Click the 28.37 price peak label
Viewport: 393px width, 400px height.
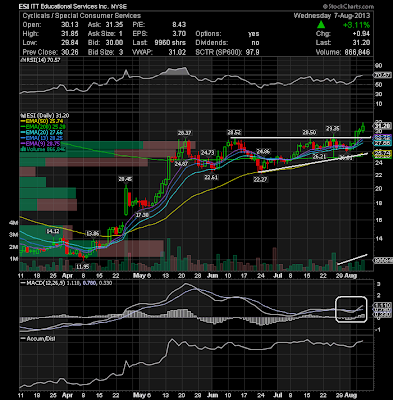[x=185, y=133]
